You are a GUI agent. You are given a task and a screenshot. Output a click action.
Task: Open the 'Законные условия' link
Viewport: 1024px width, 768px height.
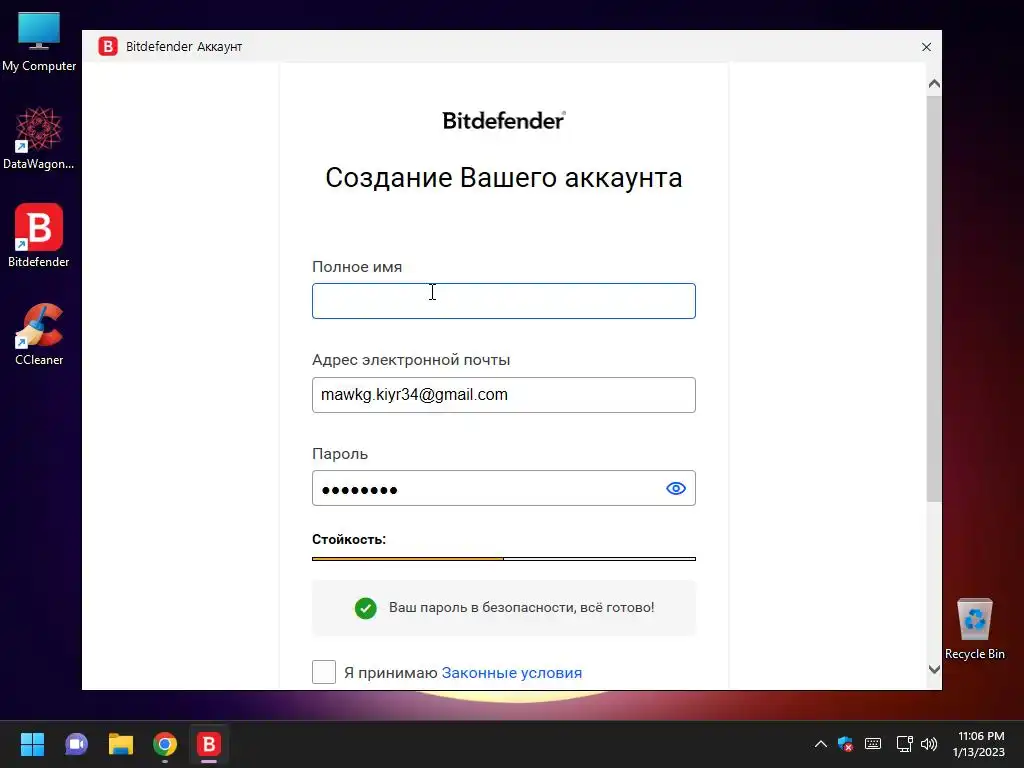click(x=512, y=673)
